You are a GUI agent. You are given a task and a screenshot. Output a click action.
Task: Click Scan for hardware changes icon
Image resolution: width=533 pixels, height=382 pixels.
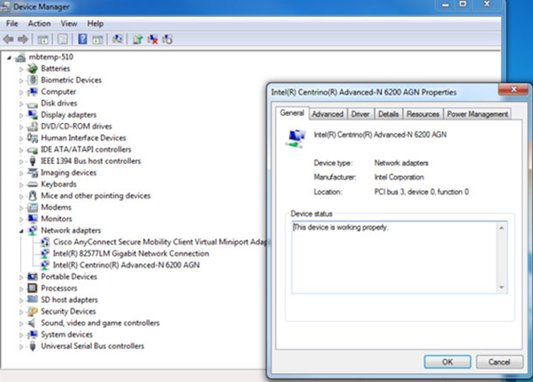pyautogui.click(x=117, y=39)
